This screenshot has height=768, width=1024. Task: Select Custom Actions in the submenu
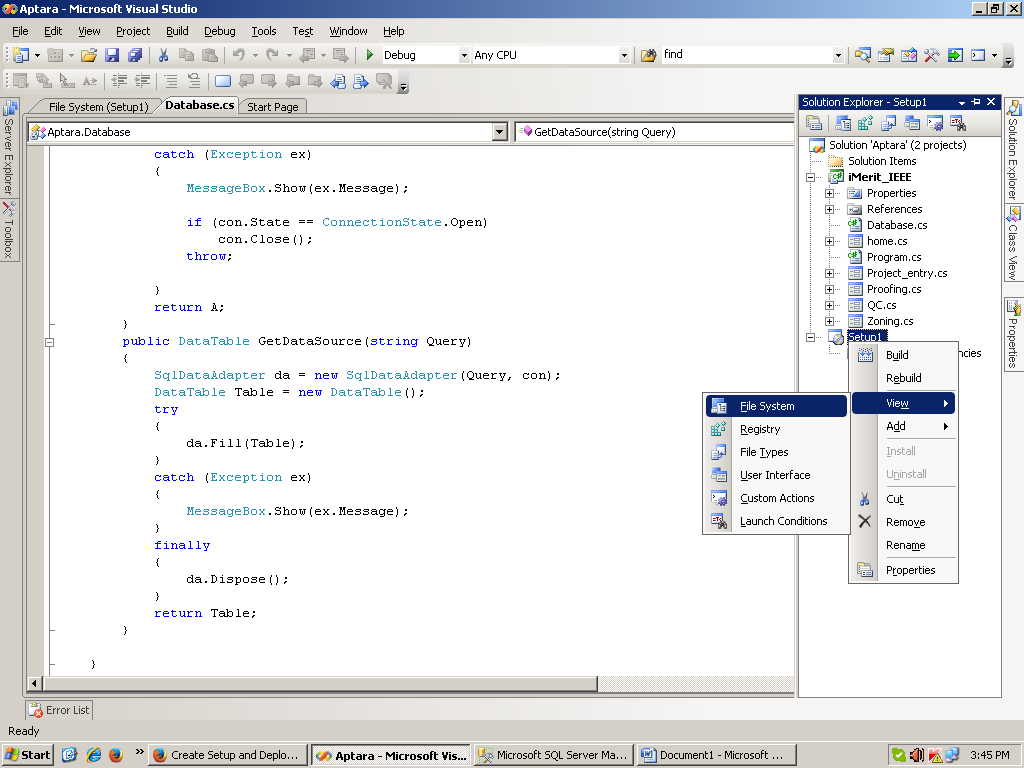(x=776, y=498)
